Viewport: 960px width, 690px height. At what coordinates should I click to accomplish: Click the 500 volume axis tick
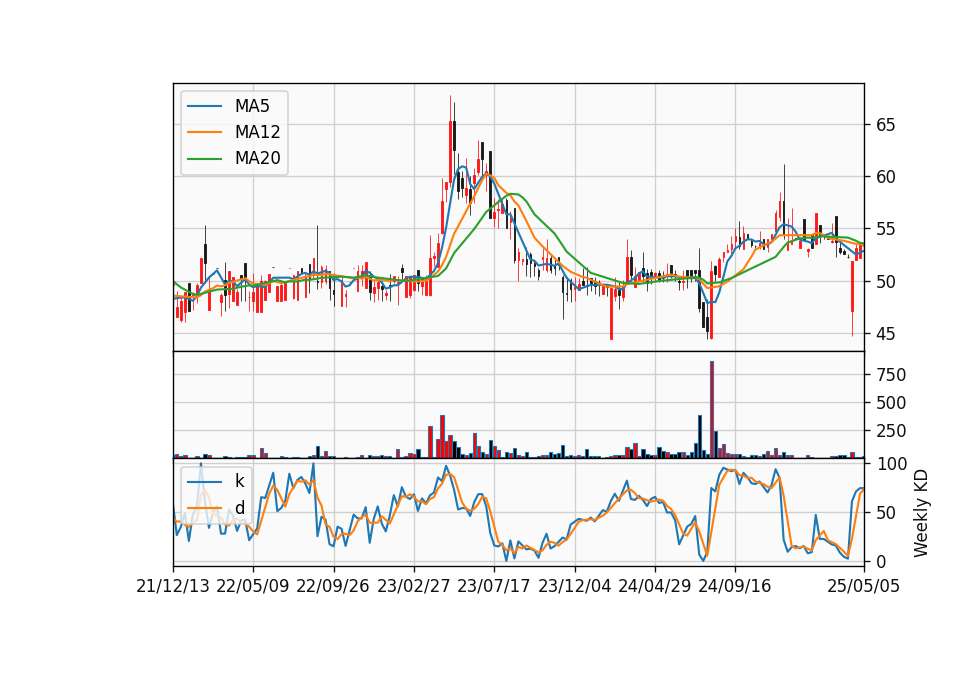click(x=891, y=403)
